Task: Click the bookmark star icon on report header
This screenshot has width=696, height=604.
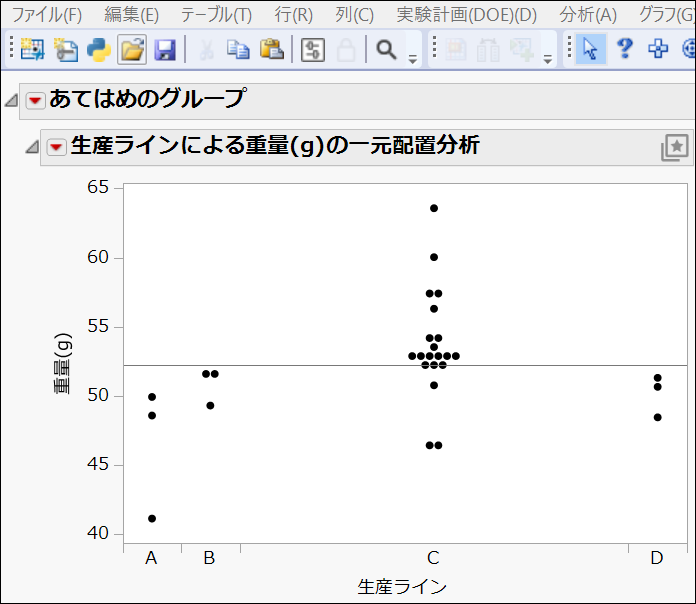Action: [675, 147]
